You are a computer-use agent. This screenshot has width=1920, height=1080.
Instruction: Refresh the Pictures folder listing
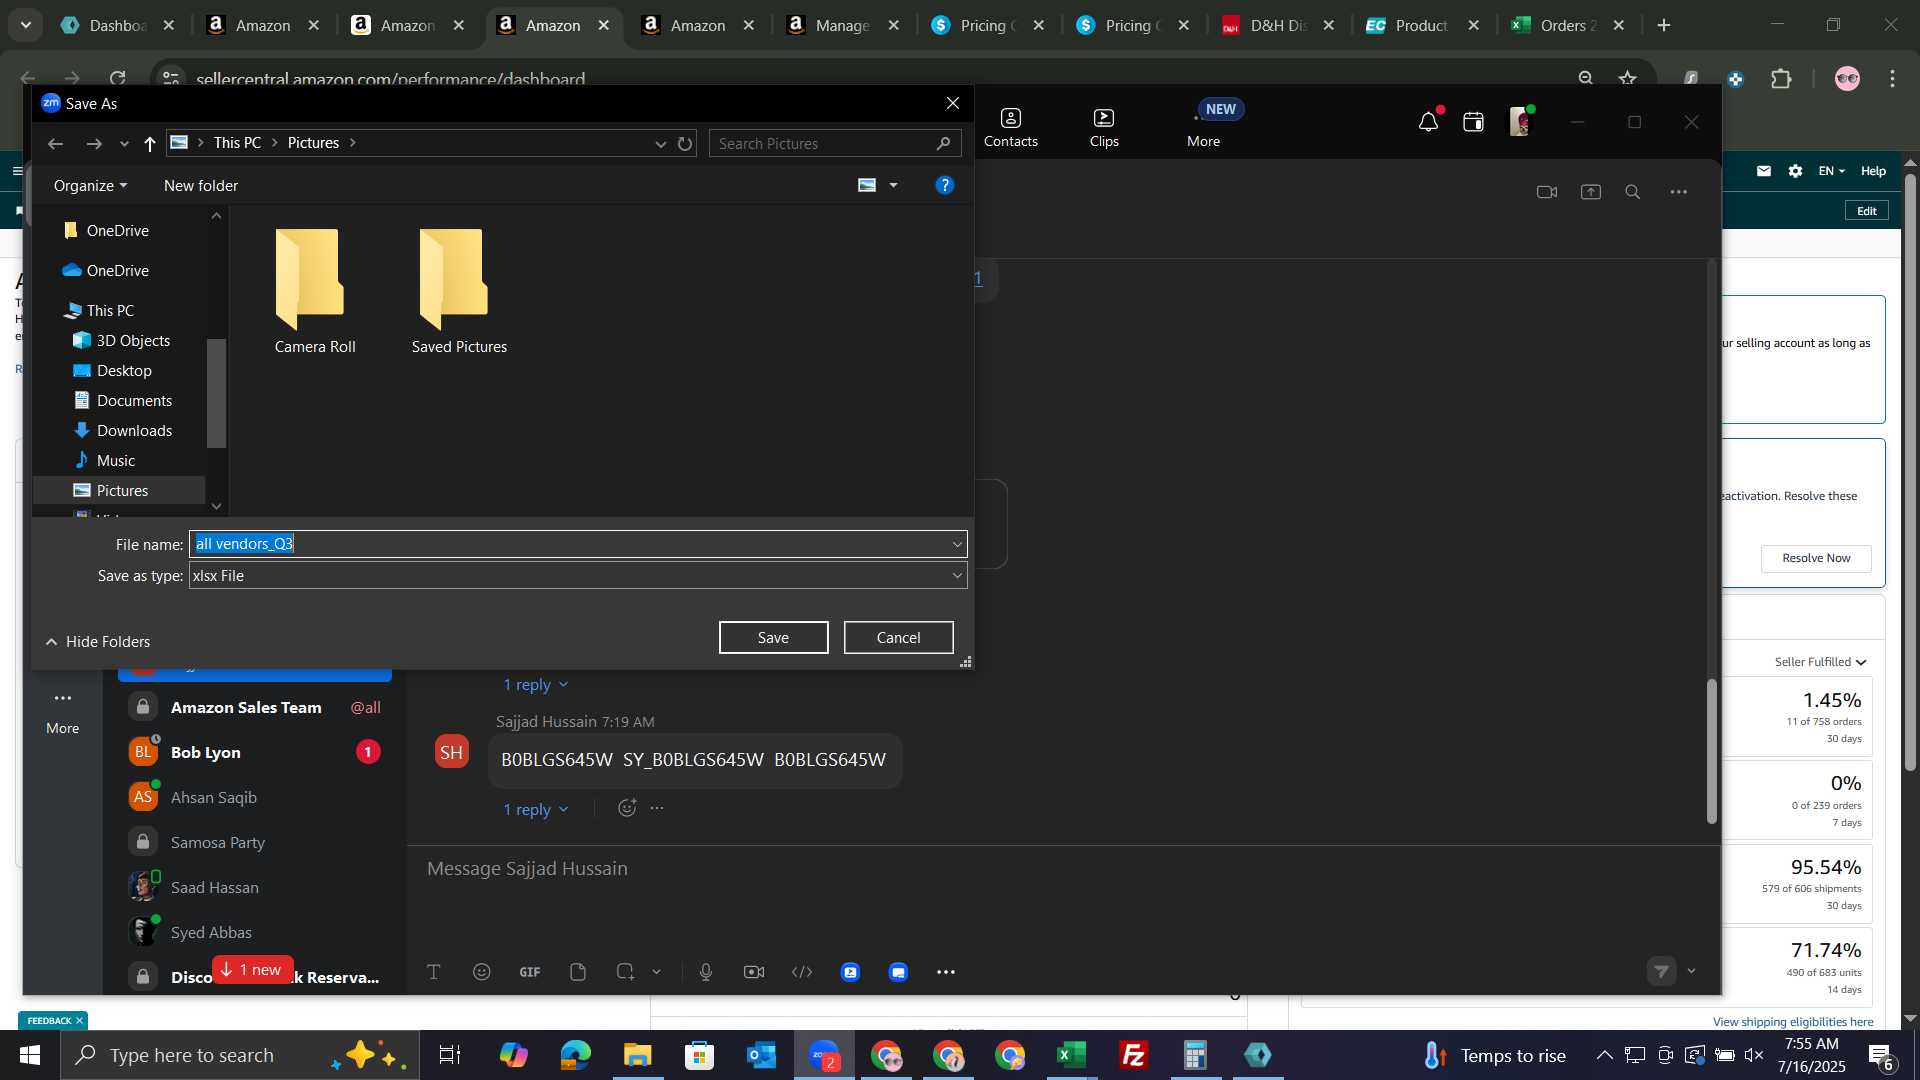685,143
